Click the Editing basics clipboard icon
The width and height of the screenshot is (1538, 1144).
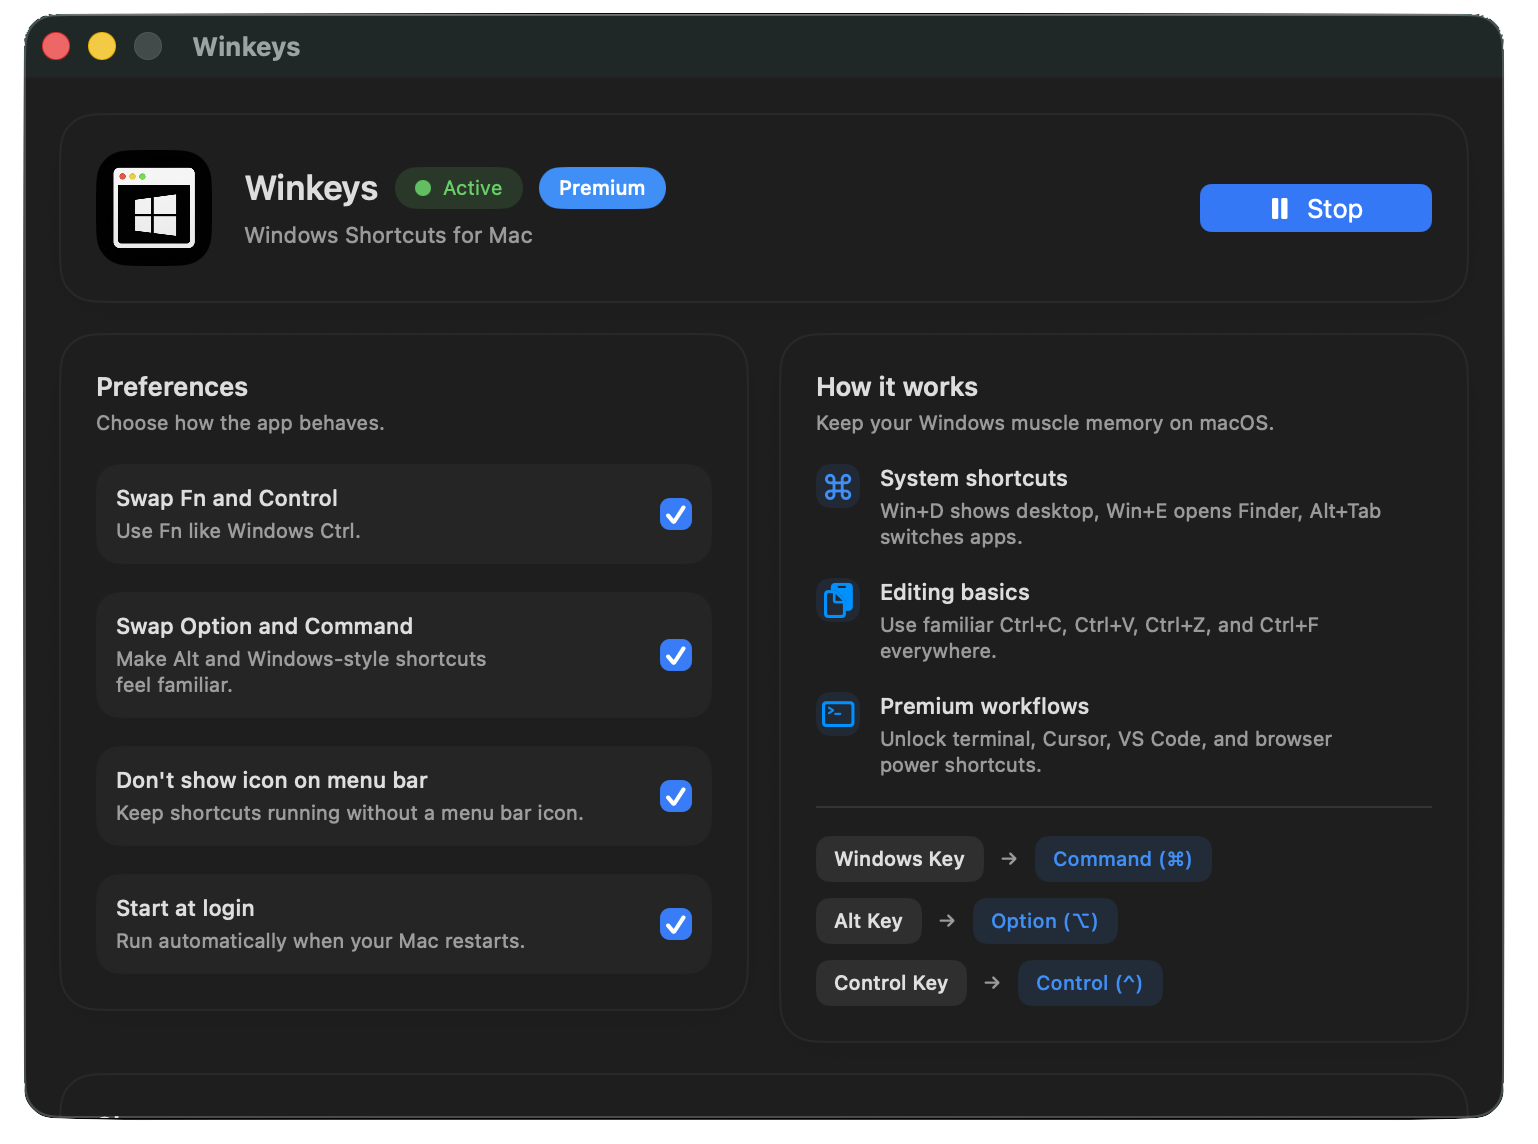(838, 601)
